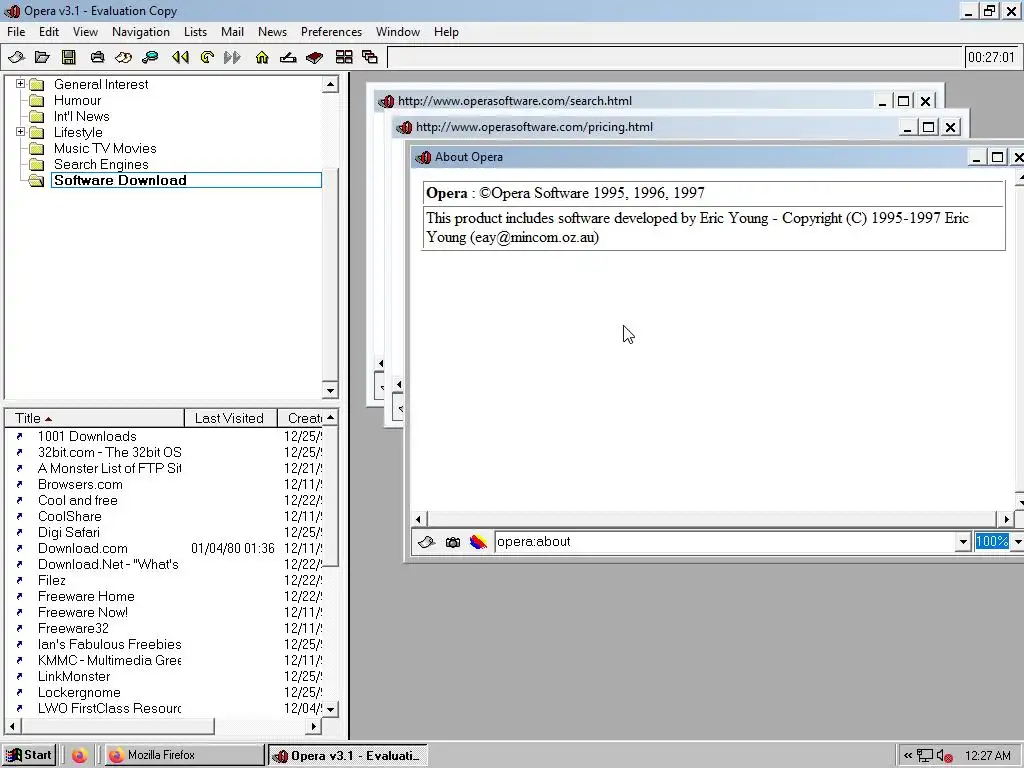Sort by the Last Visited column
The image size is (1024, 768).
click(x=231, y=418)
